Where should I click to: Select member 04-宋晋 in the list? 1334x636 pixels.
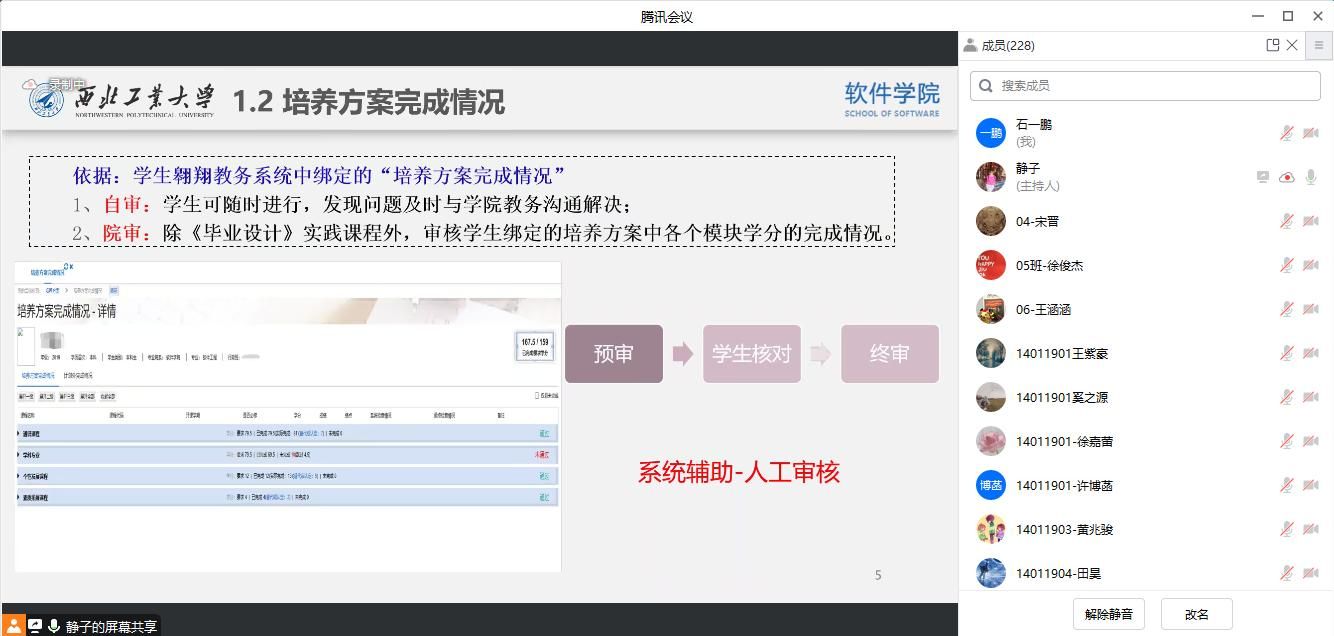click(x=1037, y=222)
